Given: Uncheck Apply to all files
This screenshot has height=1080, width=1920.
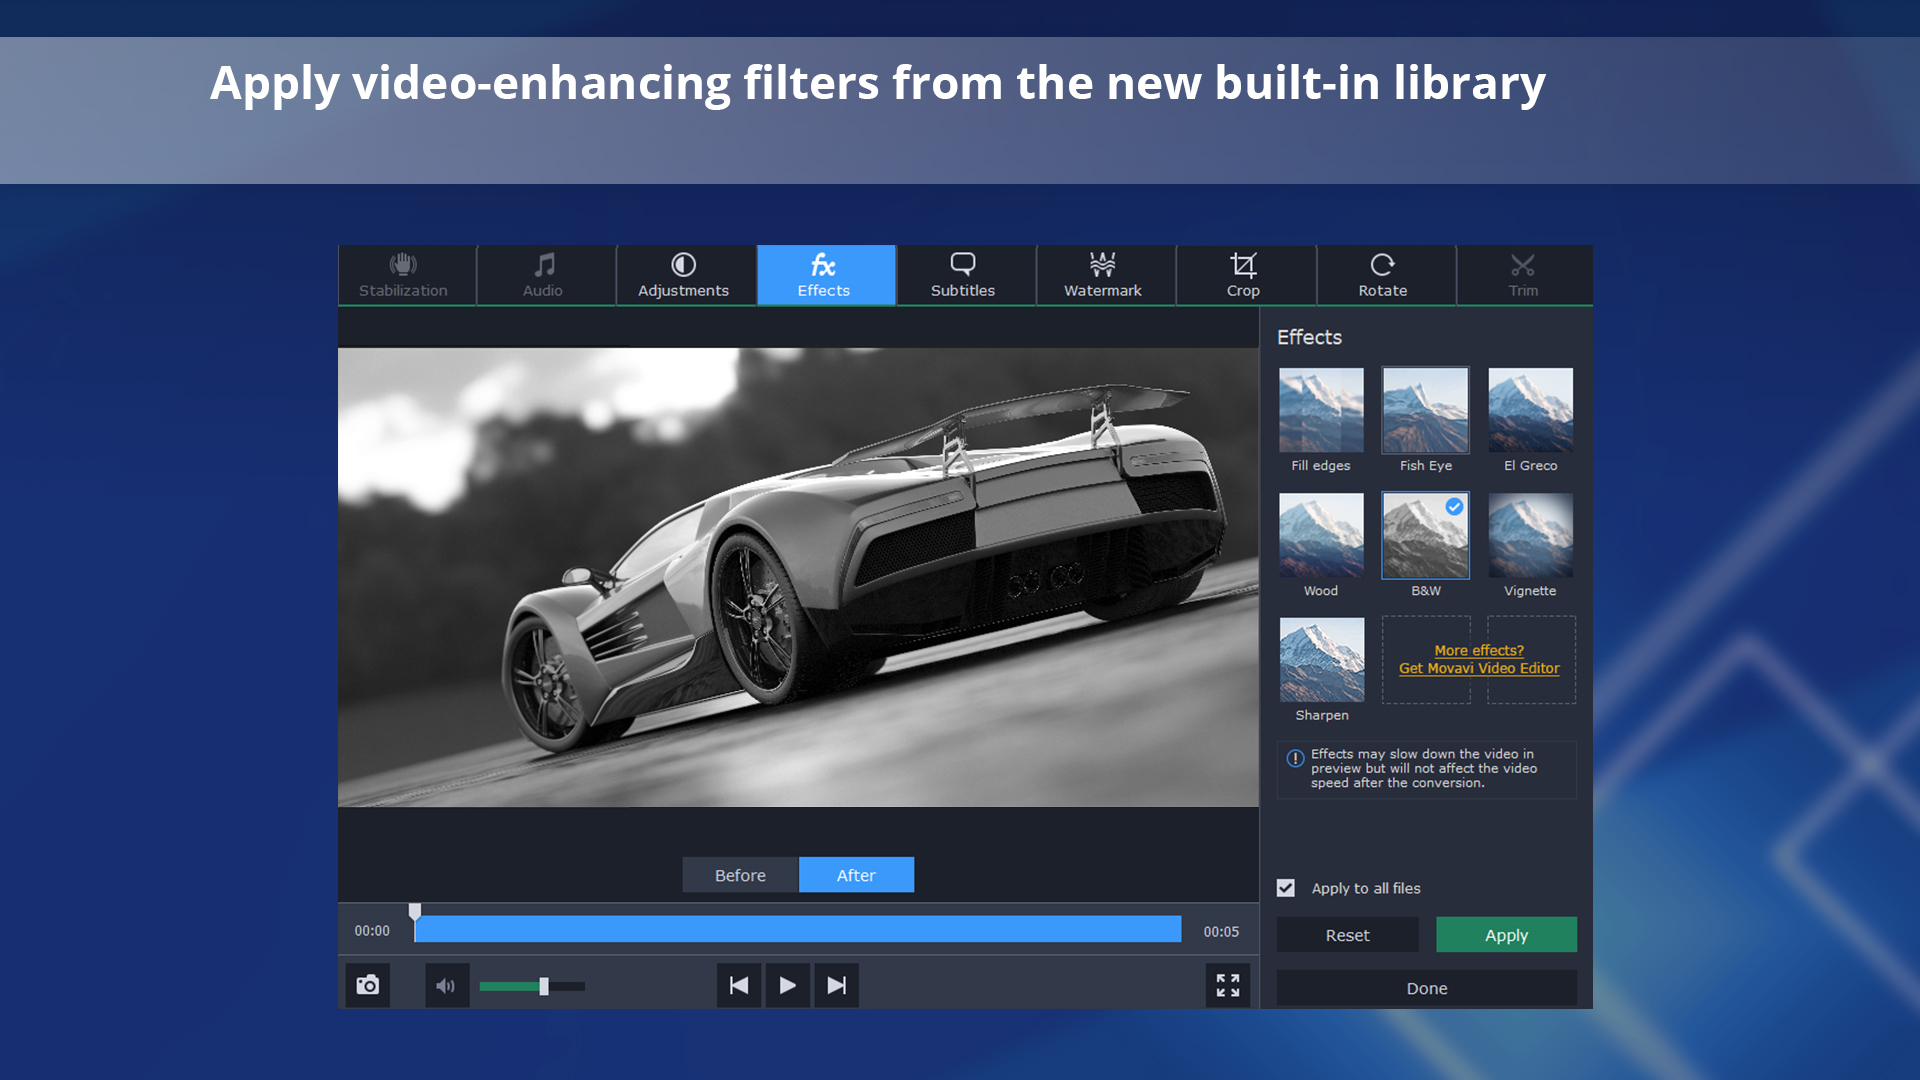Looking at the screenshot, I should coord(1285,888).
